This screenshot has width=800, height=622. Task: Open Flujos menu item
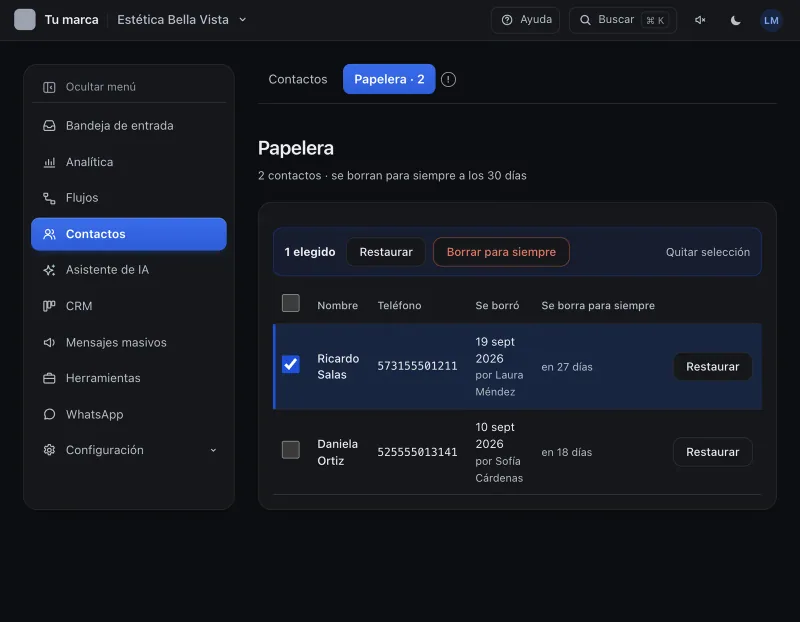click(129, 198)
